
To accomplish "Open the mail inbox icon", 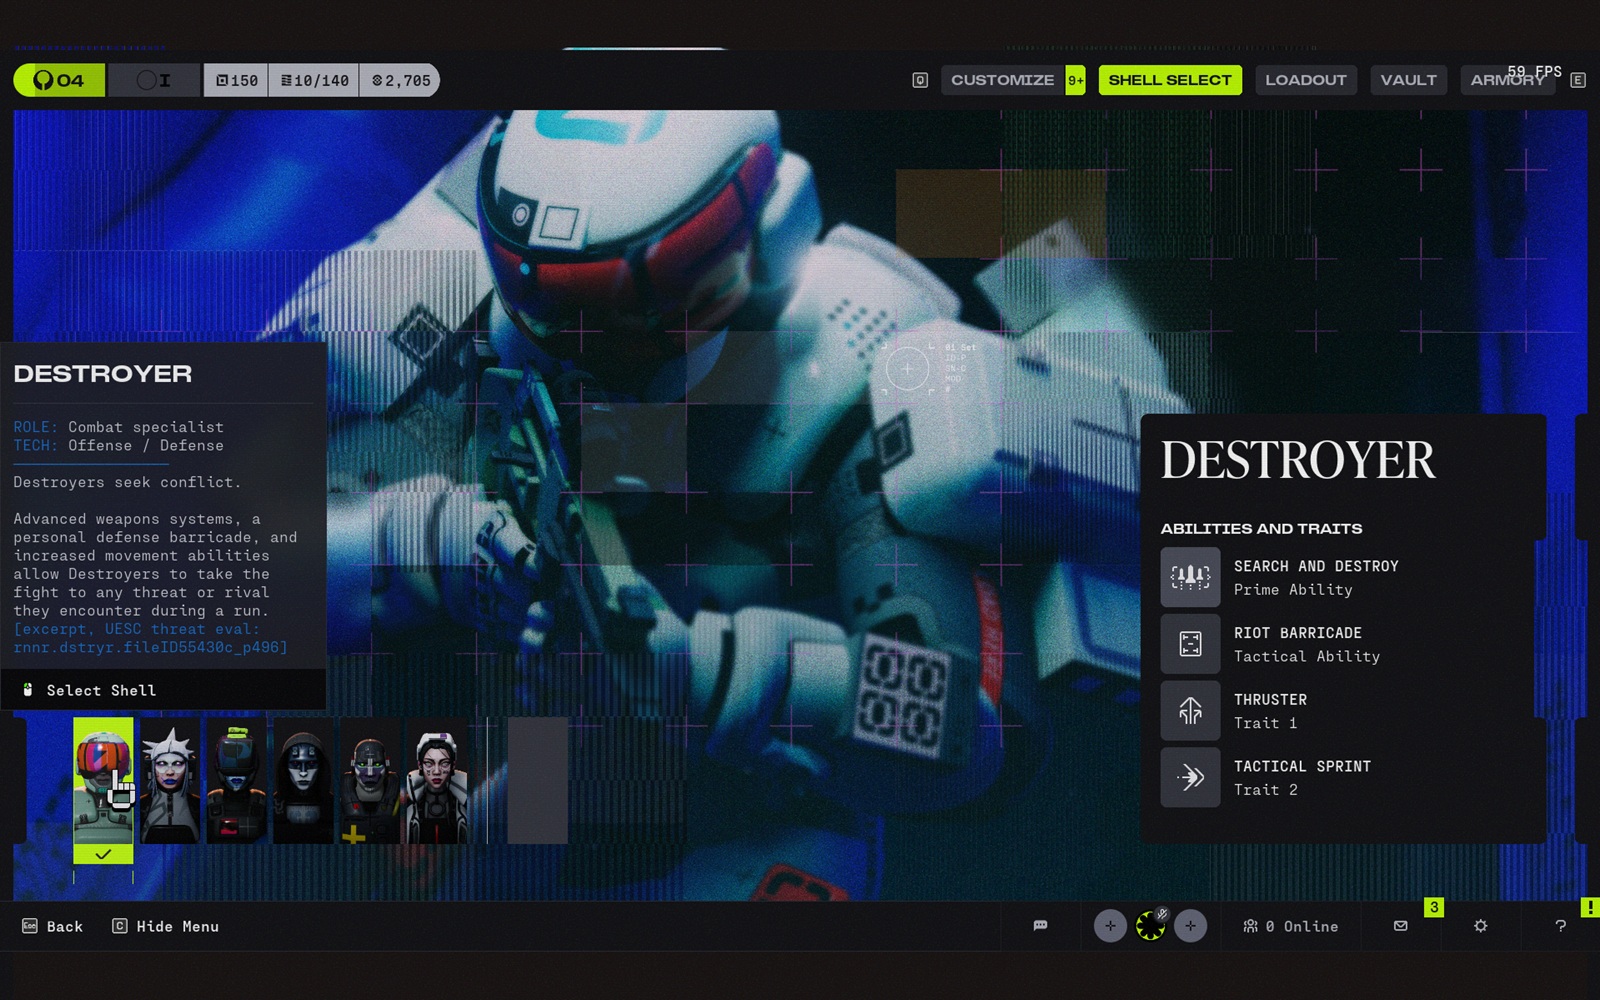I will point(1400,926).
